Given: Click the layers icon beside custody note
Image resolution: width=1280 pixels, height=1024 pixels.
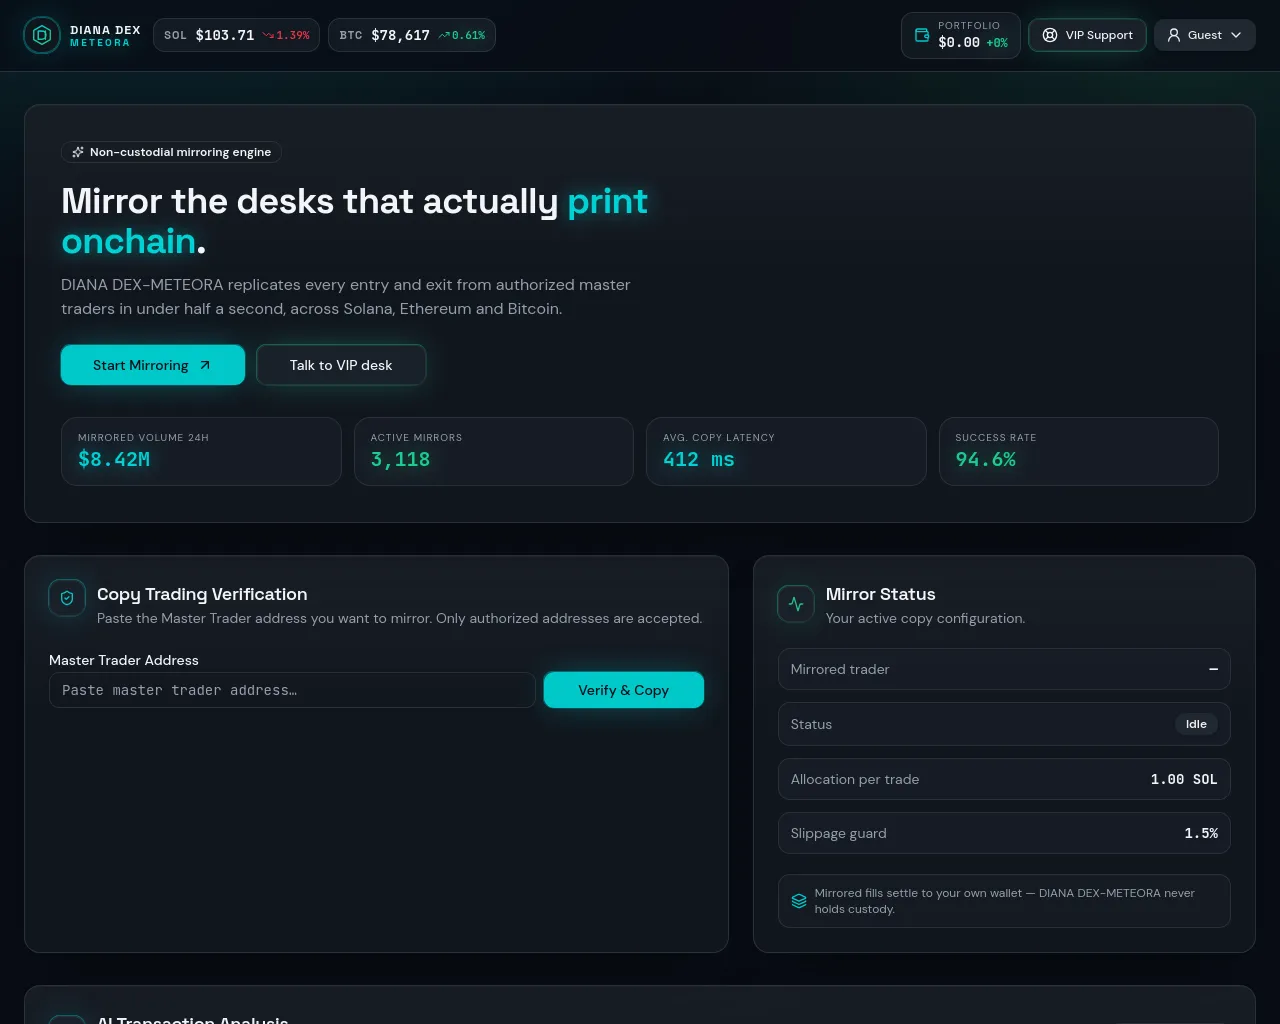Looking at the screenshot, I should 799,901.
